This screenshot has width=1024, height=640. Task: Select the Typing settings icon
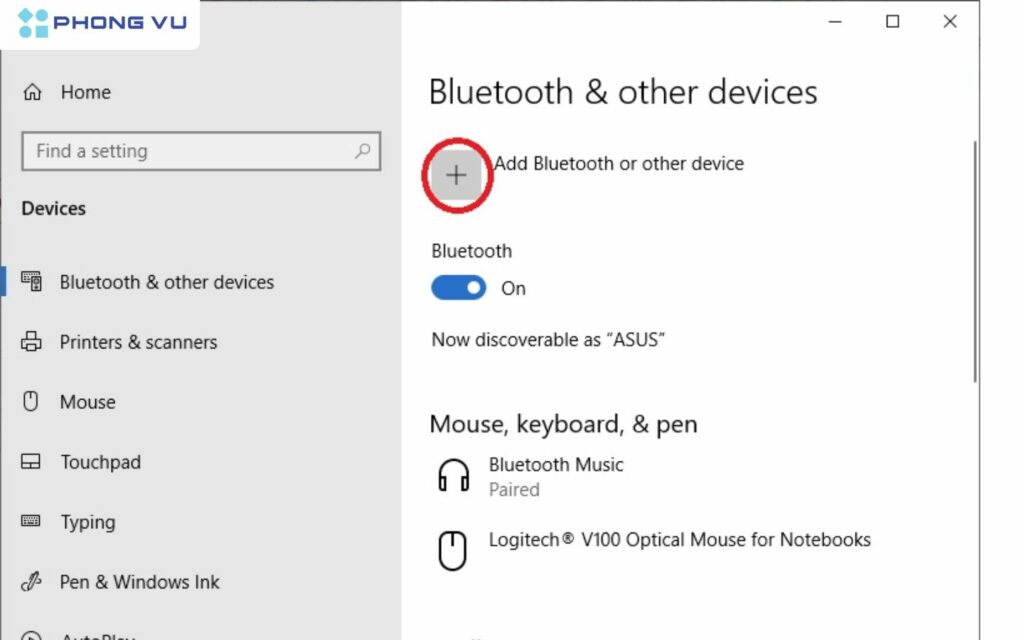tap(33, 522)
